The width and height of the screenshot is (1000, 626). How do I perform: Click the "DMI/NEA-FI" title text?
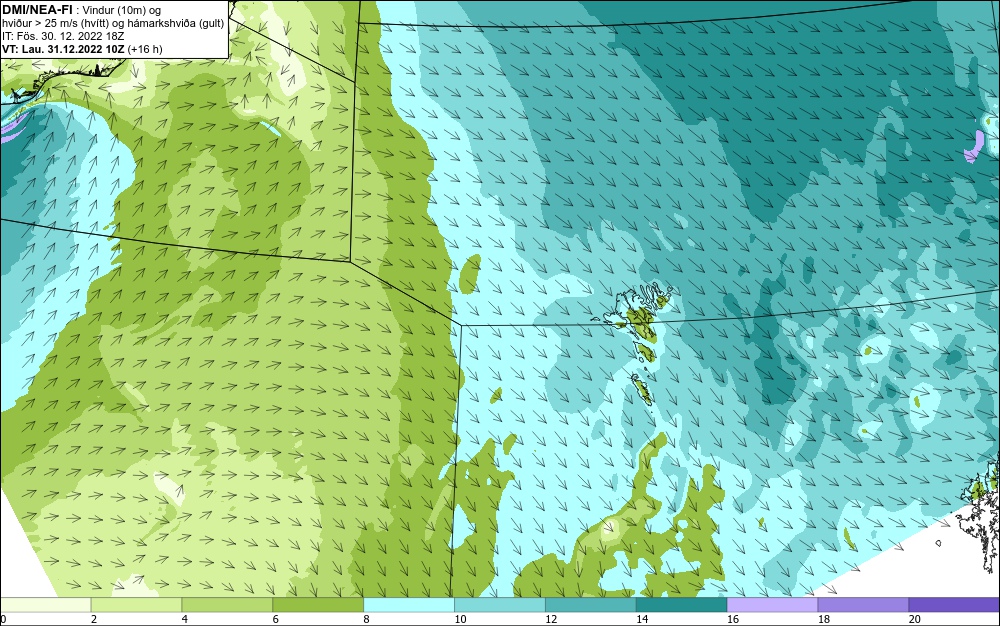tap(37, 9)
